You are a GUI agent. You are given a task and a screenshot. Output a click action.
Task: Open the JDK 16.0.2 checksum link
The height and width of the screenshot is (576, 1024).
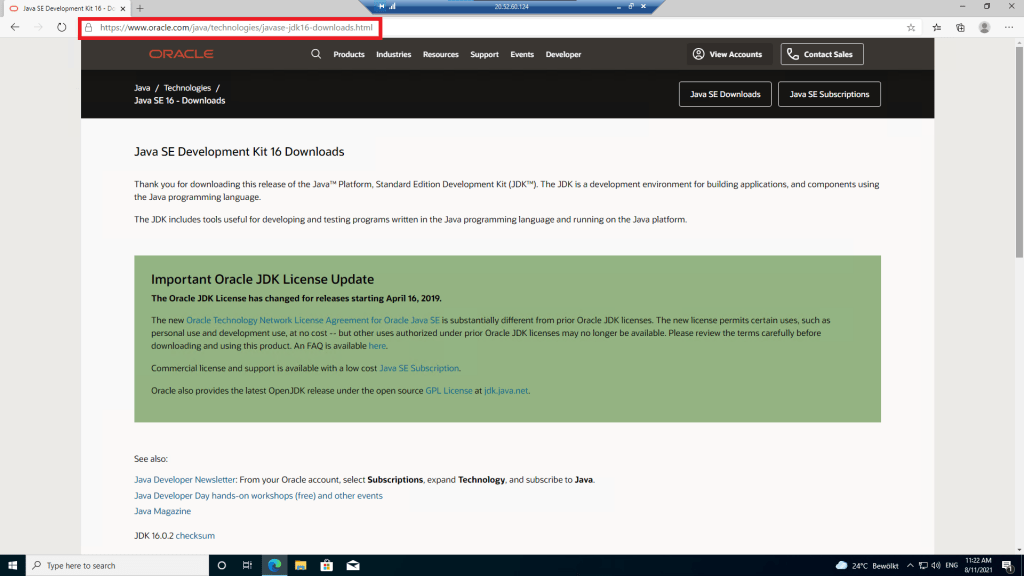click(x=195, y=535)
